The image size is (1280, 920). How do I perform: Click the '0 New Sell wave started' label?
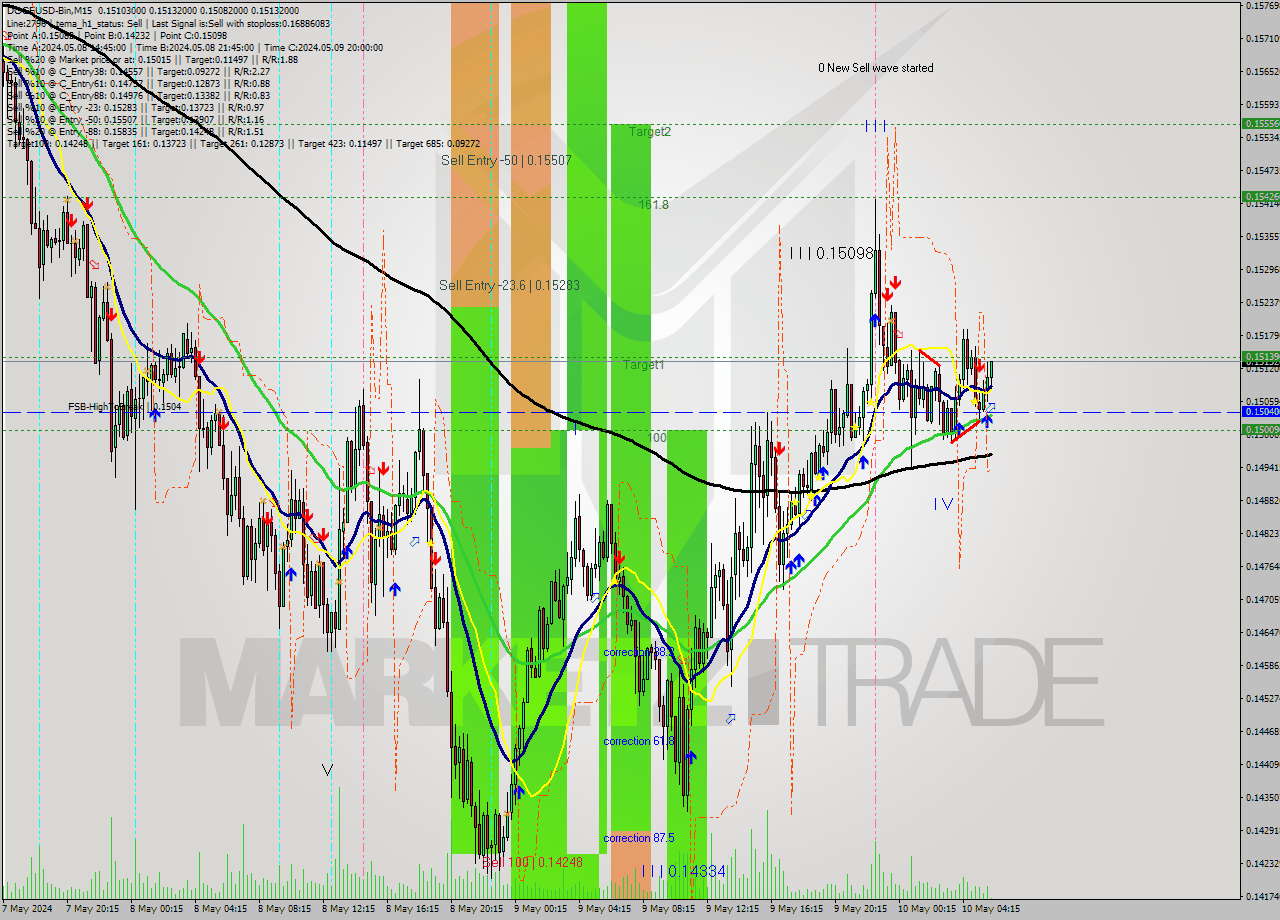point(875,68)
